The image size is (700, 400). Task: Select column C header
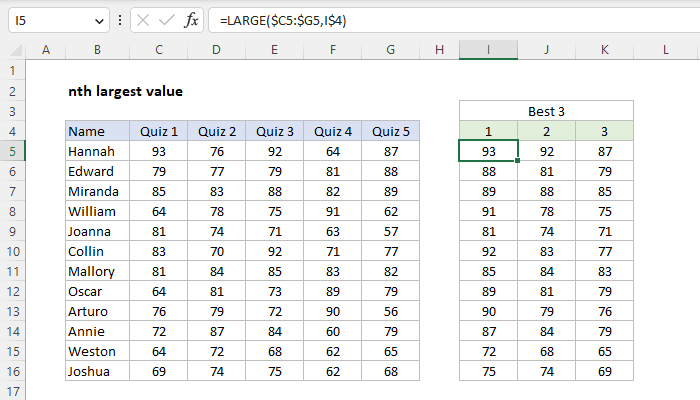point(160,49)
